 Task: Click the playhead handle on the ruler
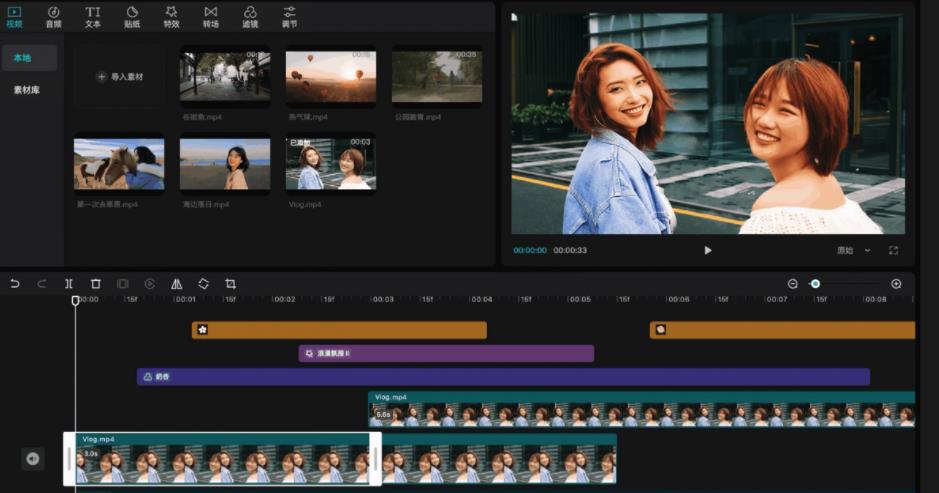75,300
